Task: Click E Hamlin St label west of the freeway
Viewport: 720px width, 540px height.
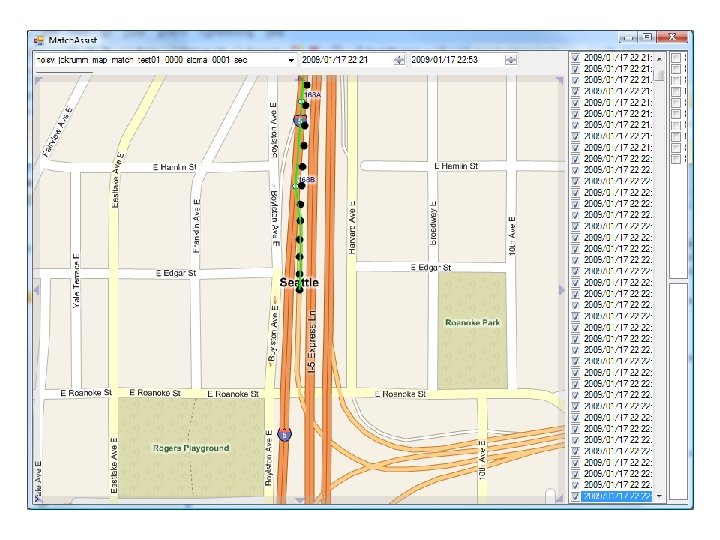Action: pyautogui.click(x=174, y=167)
